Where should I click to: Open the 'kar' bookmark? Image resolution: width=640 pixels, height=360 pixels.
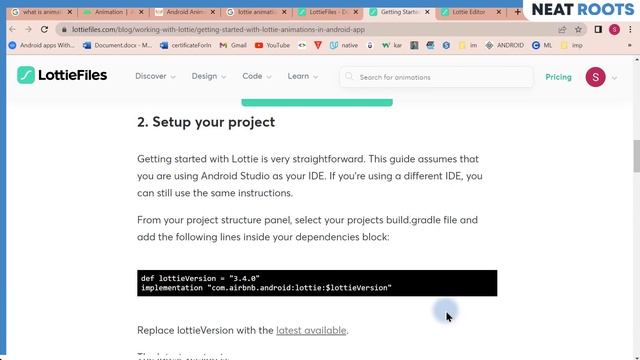tap(392, 45)
